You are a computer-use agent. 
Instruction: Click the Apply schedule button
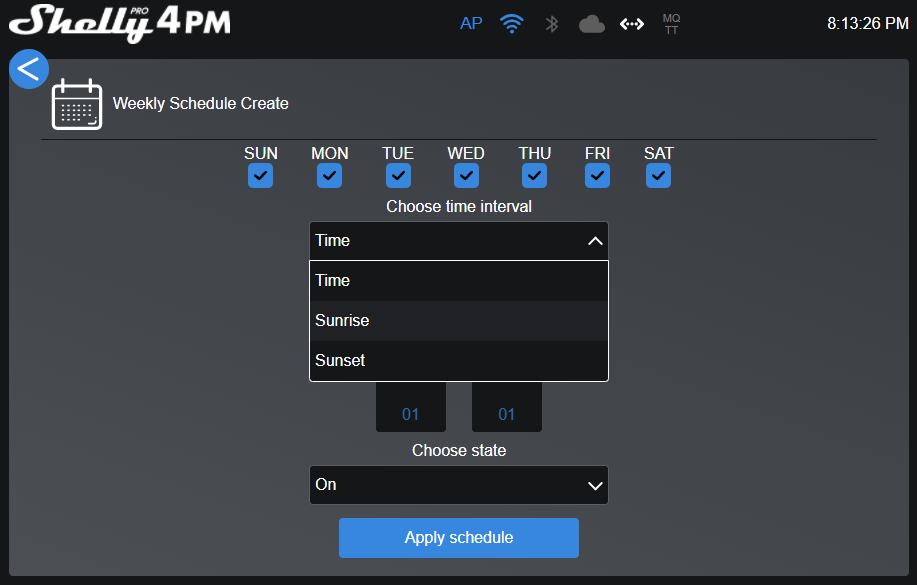[x=458, y=538]
